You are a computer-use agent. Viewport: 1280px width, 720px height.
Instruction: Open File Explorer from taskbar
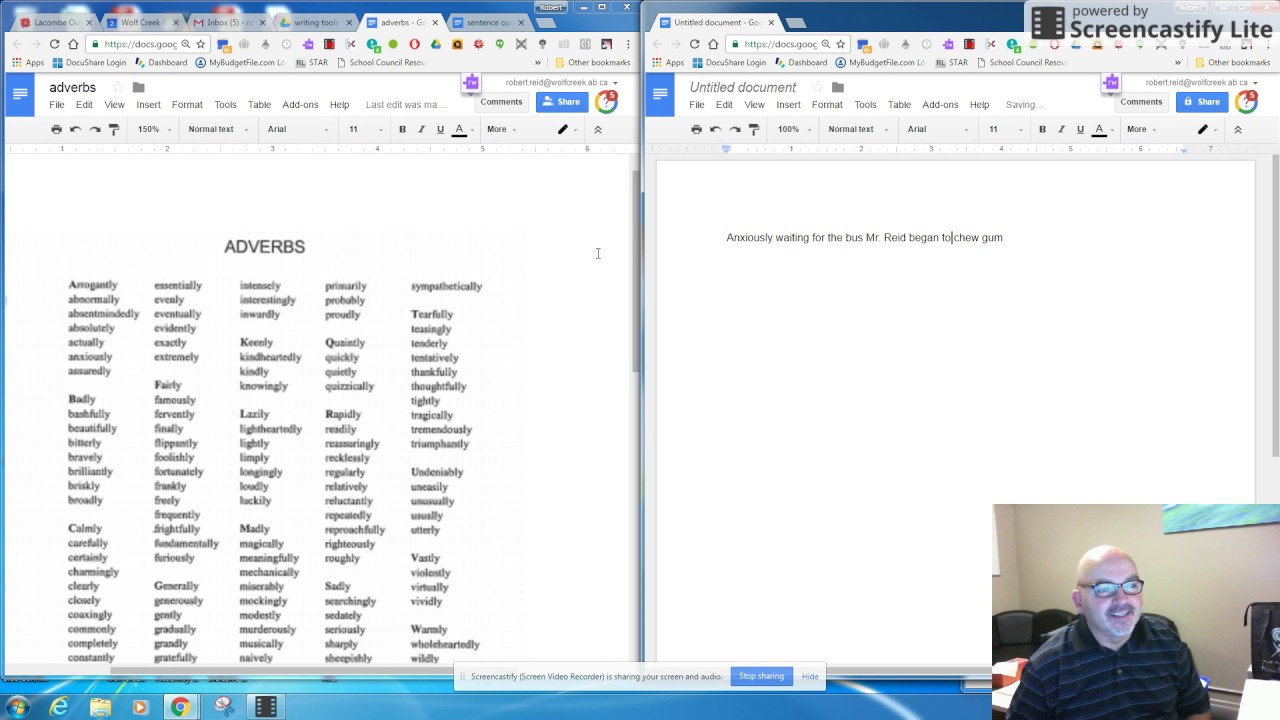click(x=100, y=707)
